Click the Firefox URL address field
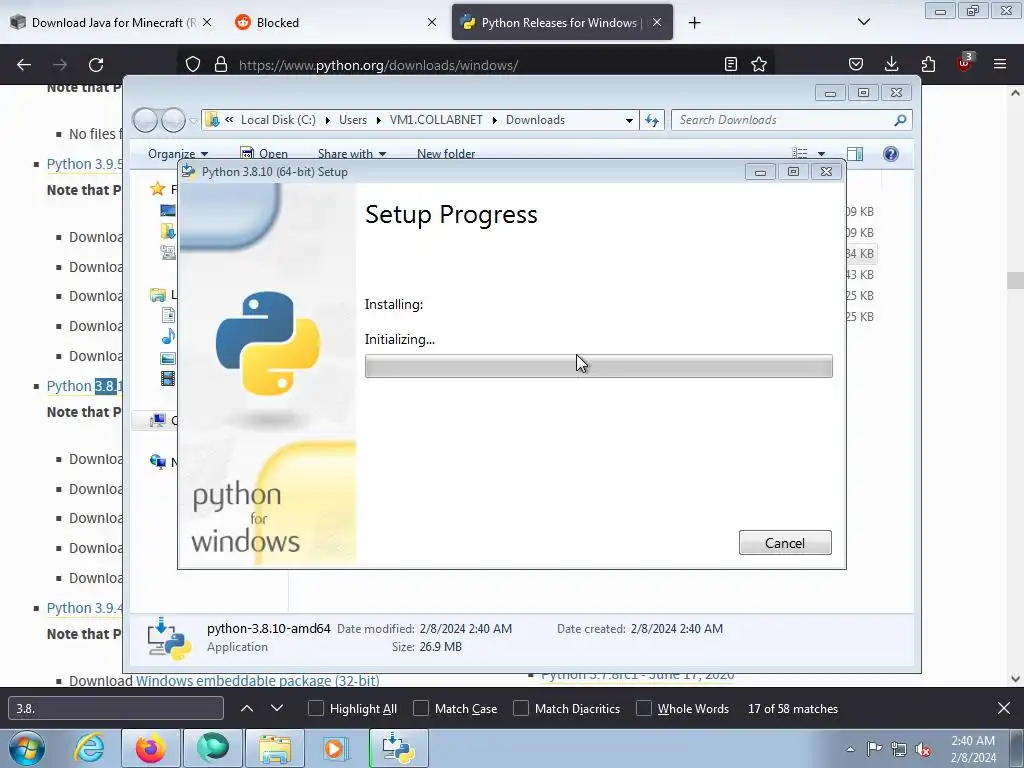 pos(477,65)
